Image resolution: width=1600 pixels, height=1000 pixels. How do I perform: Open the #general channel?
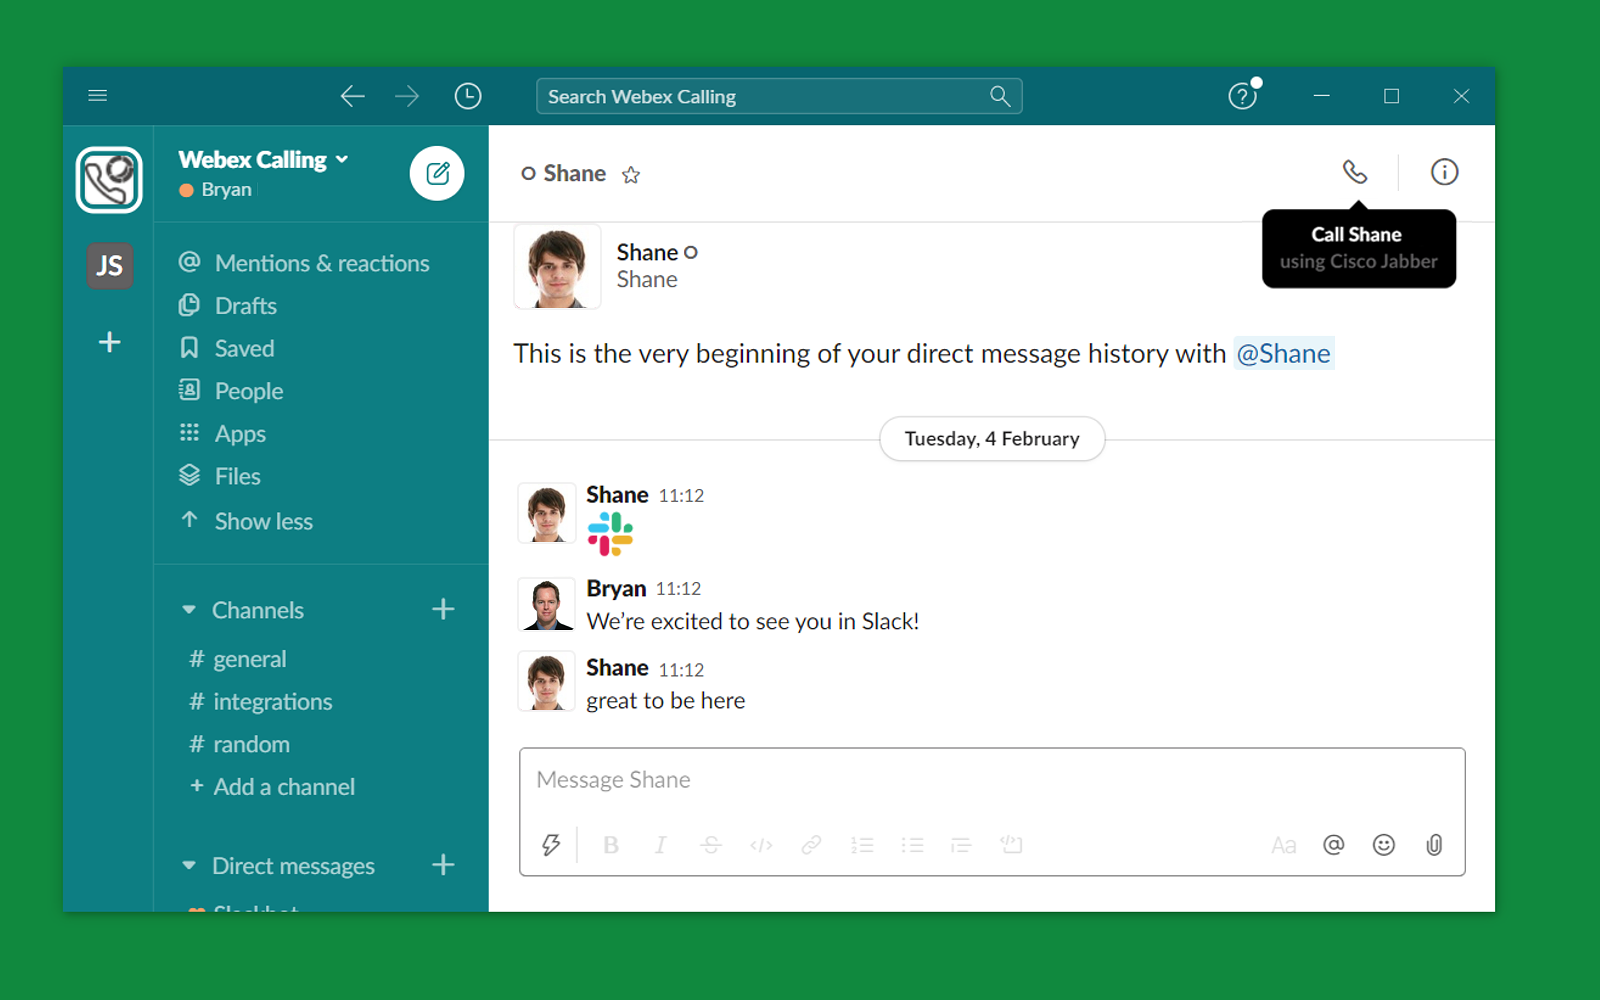[238, 659]
